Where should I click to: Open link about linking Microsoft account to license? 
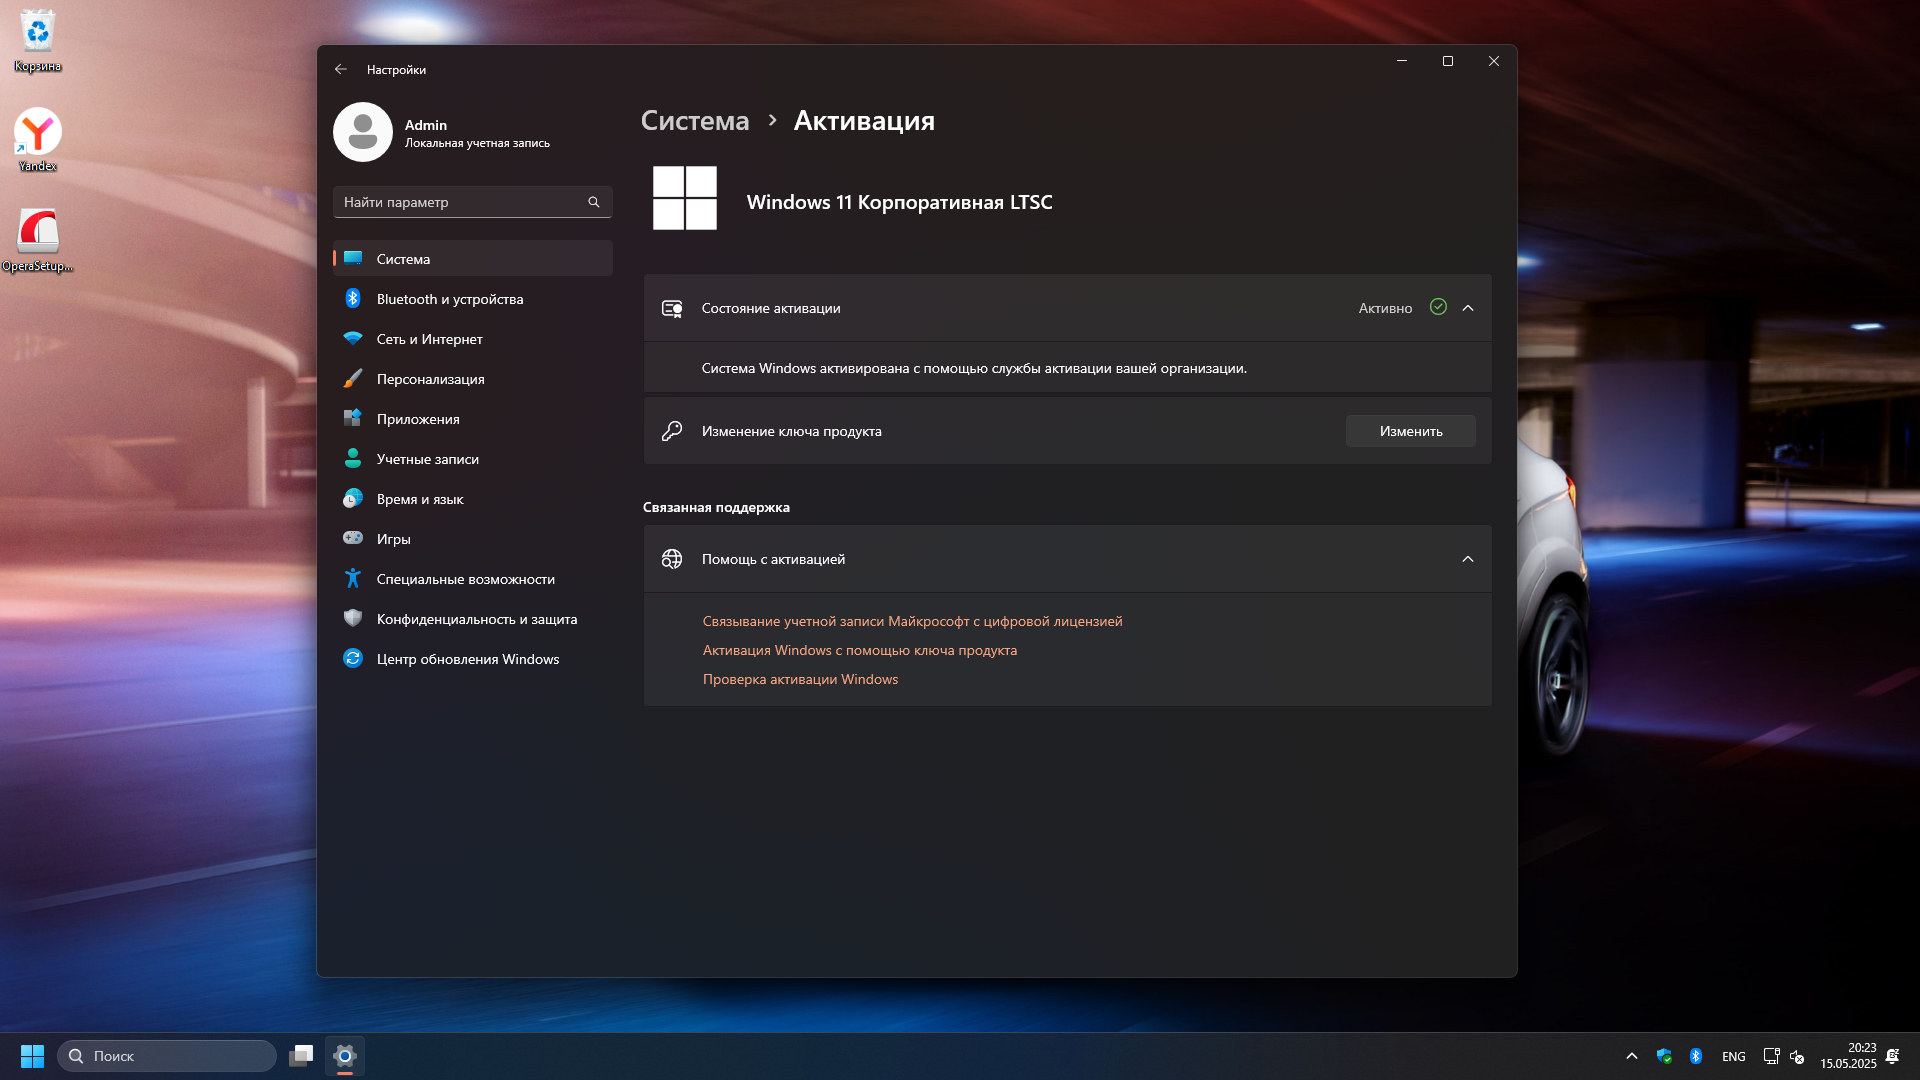coord(912,621)
